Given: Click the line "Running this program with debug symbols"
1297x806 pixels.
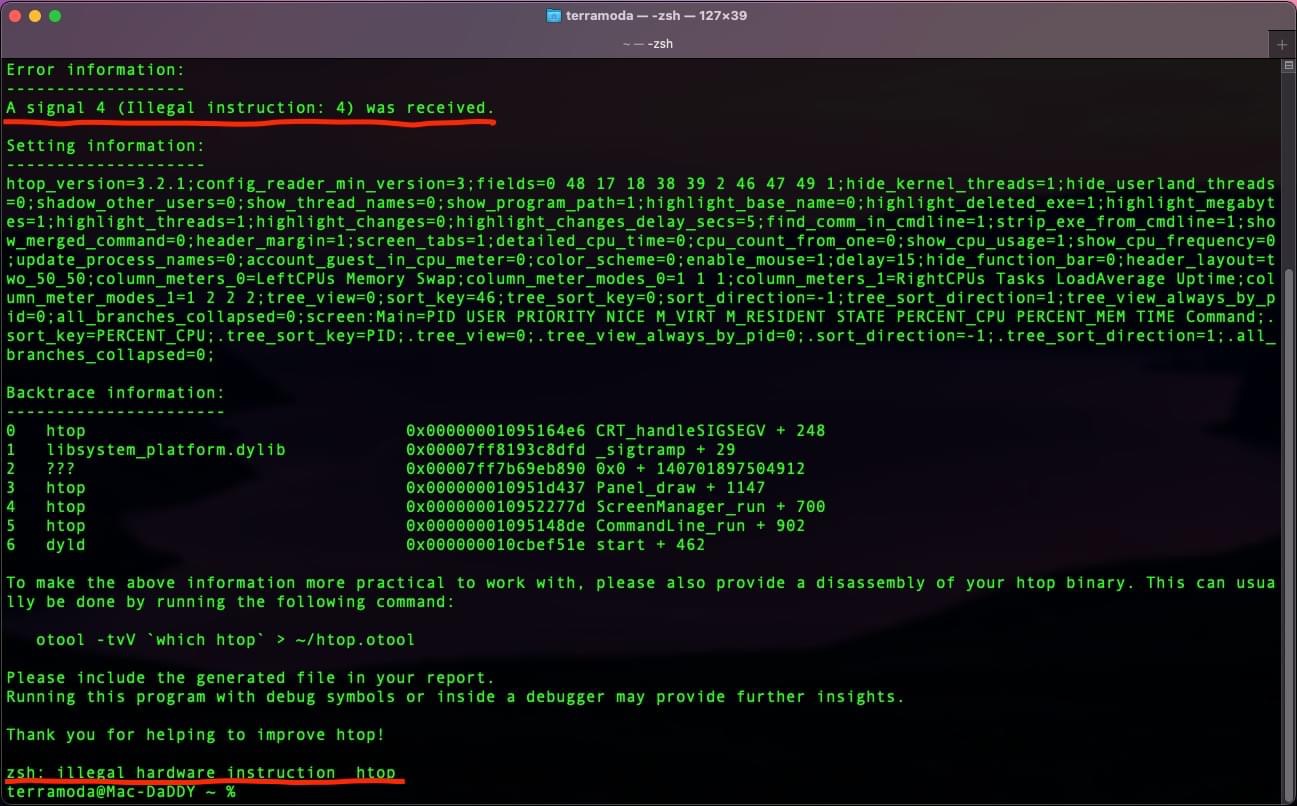Looking at the screenshot, I should [455, 697].
